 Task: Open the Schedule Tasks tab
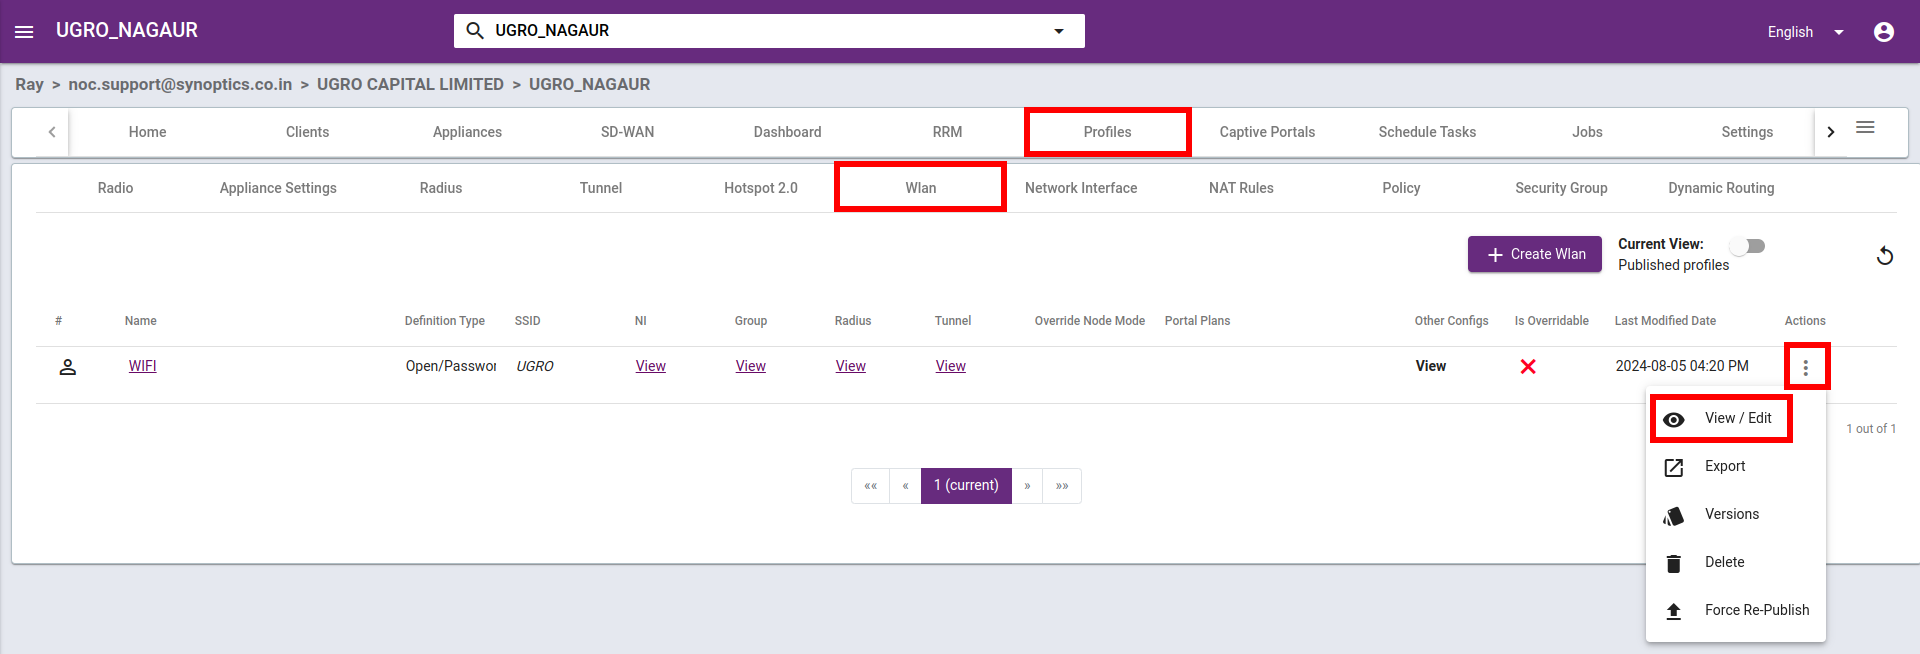[x=1428, y=132]
